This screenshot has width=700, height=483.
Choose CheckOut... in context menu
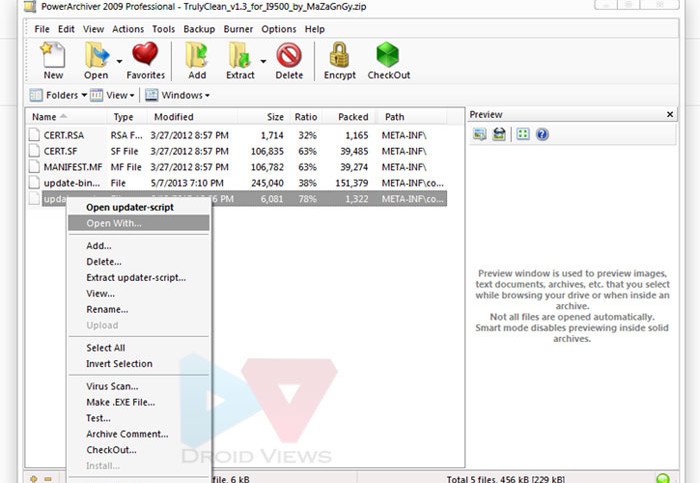click(x=138, y=450)
